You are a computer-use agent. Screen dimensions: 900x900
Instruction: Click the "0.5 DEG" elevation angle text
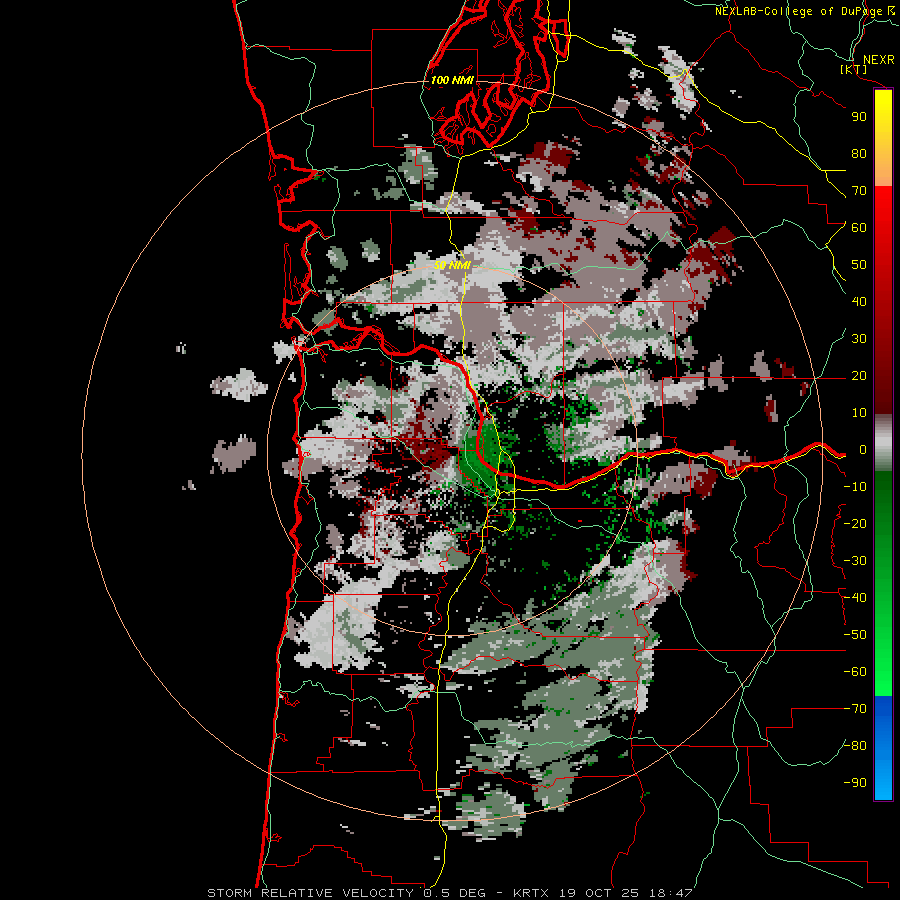[x=455, y=893]
